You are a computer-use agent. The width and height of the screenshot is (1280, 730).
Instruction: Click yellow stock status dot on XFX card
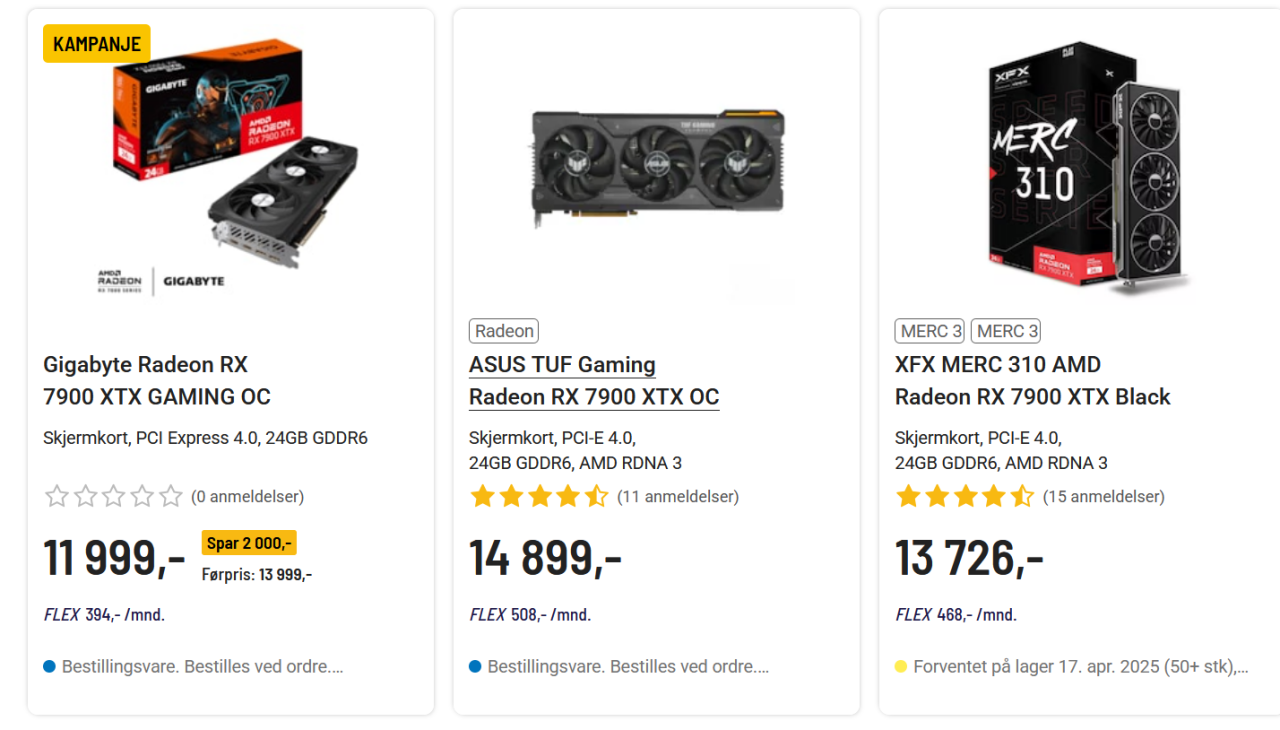[x=901, y=666]
